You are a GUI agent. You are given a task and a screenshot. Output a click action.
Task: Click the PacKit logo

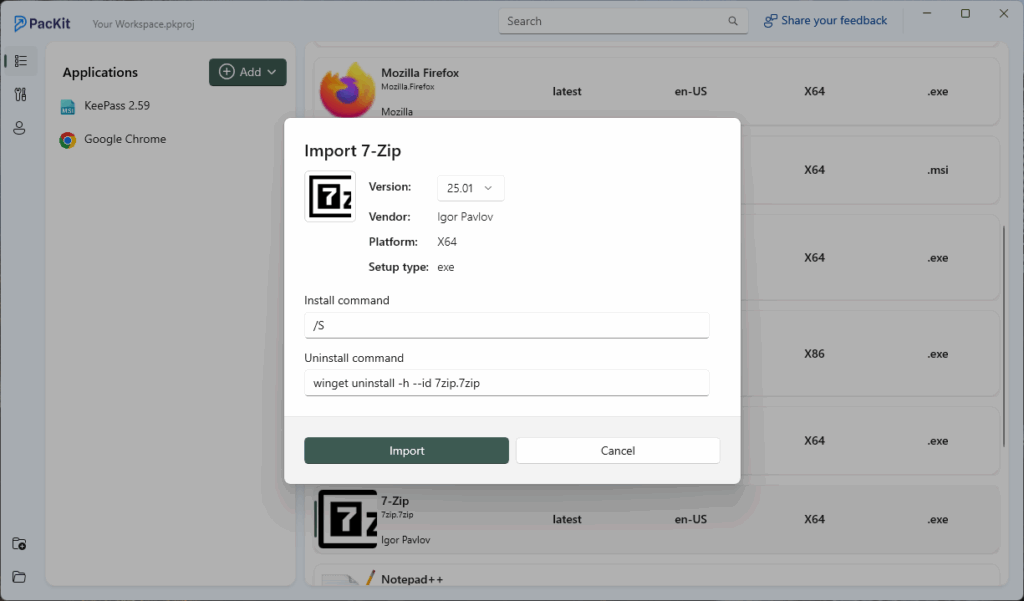point(43,22)
